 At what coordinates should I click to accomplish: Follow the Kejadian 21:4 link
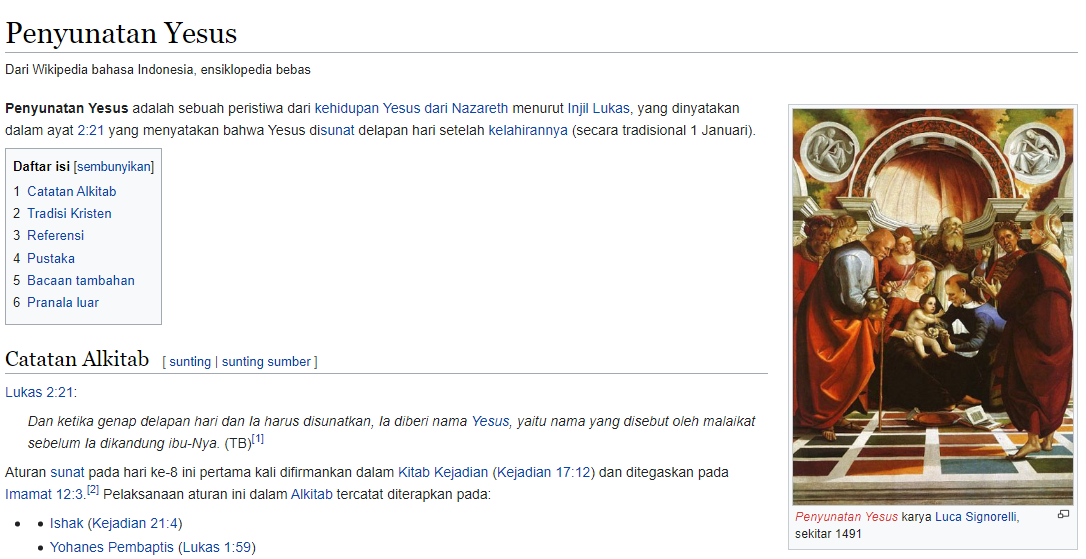tap(135, 524)
